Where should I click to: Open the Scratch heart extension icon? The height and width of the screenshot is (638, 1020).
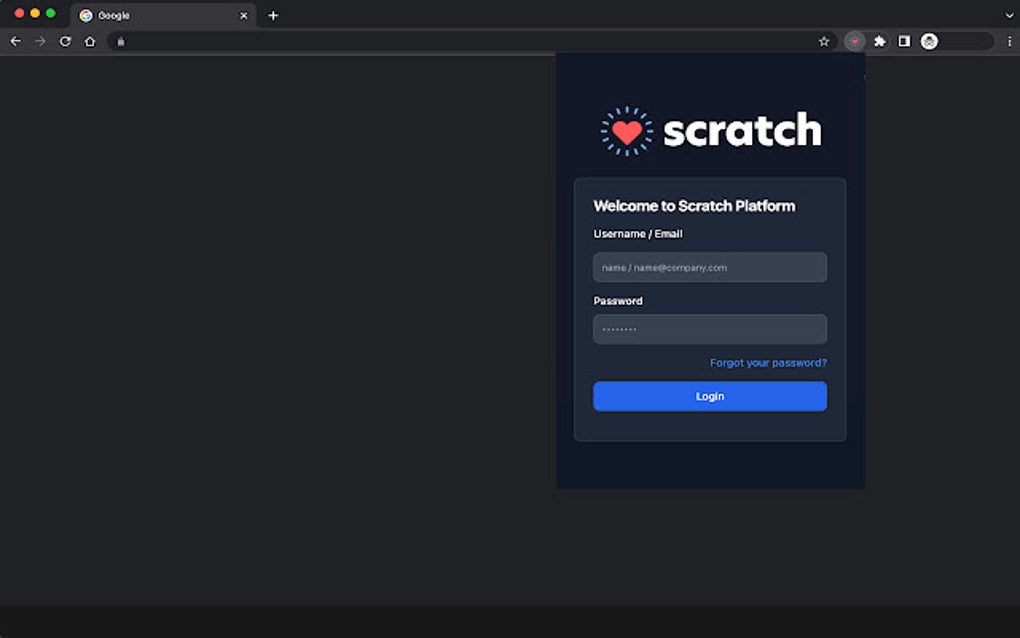[854, 41]
